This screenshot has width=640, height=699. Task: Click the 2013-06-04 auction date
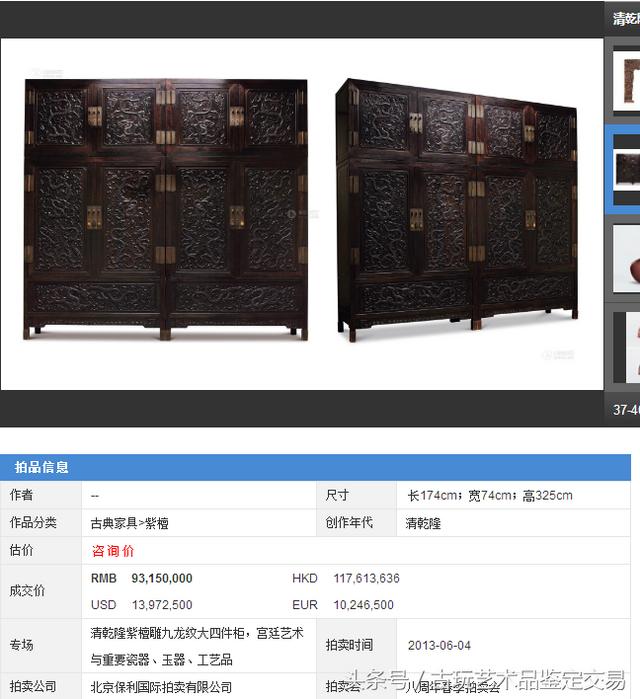pos(439,645)
